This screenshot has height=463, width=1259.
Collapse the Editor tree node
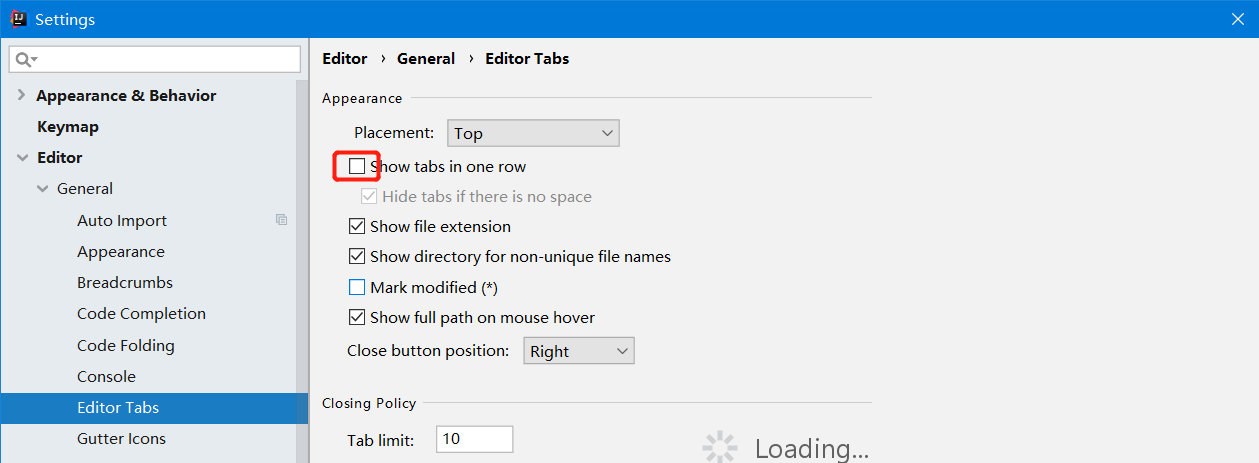[21, 158]
